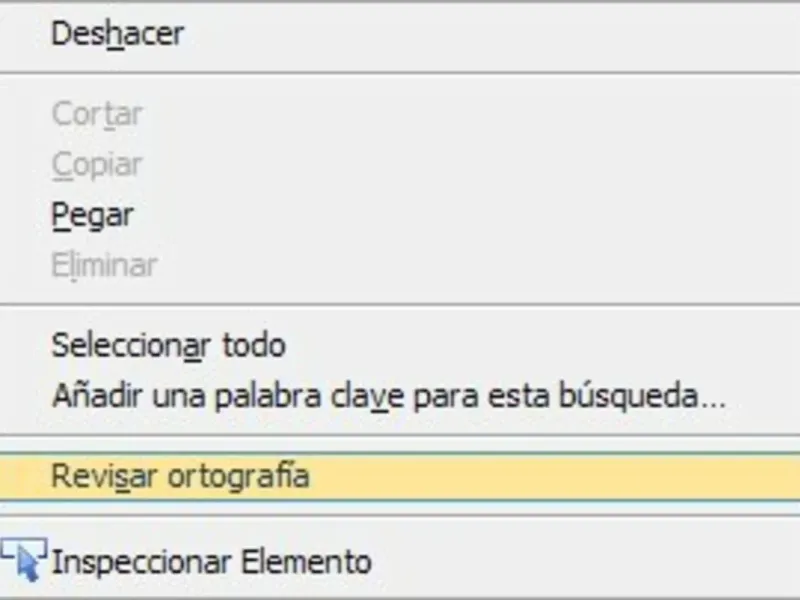Delete the selection using Eliminar

[400, 265]
